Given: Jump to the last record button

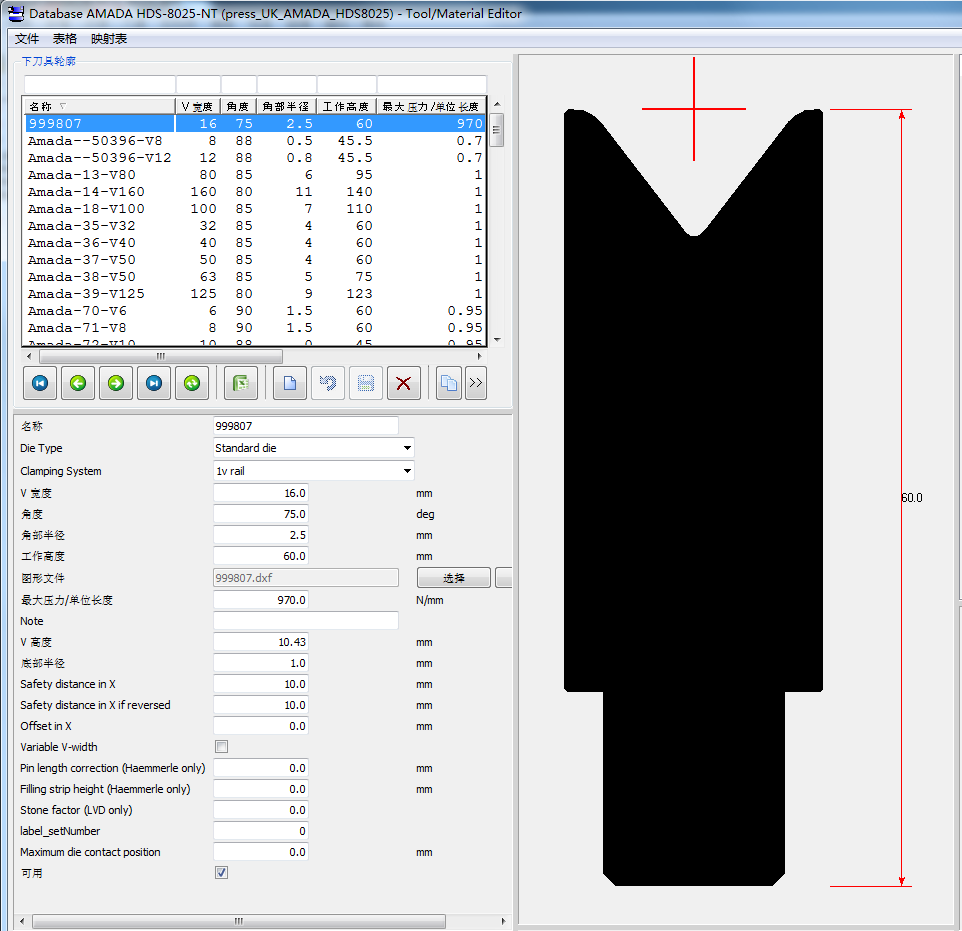Looking at the screenshot, I should pyautogui.click(x=154, y=383).
